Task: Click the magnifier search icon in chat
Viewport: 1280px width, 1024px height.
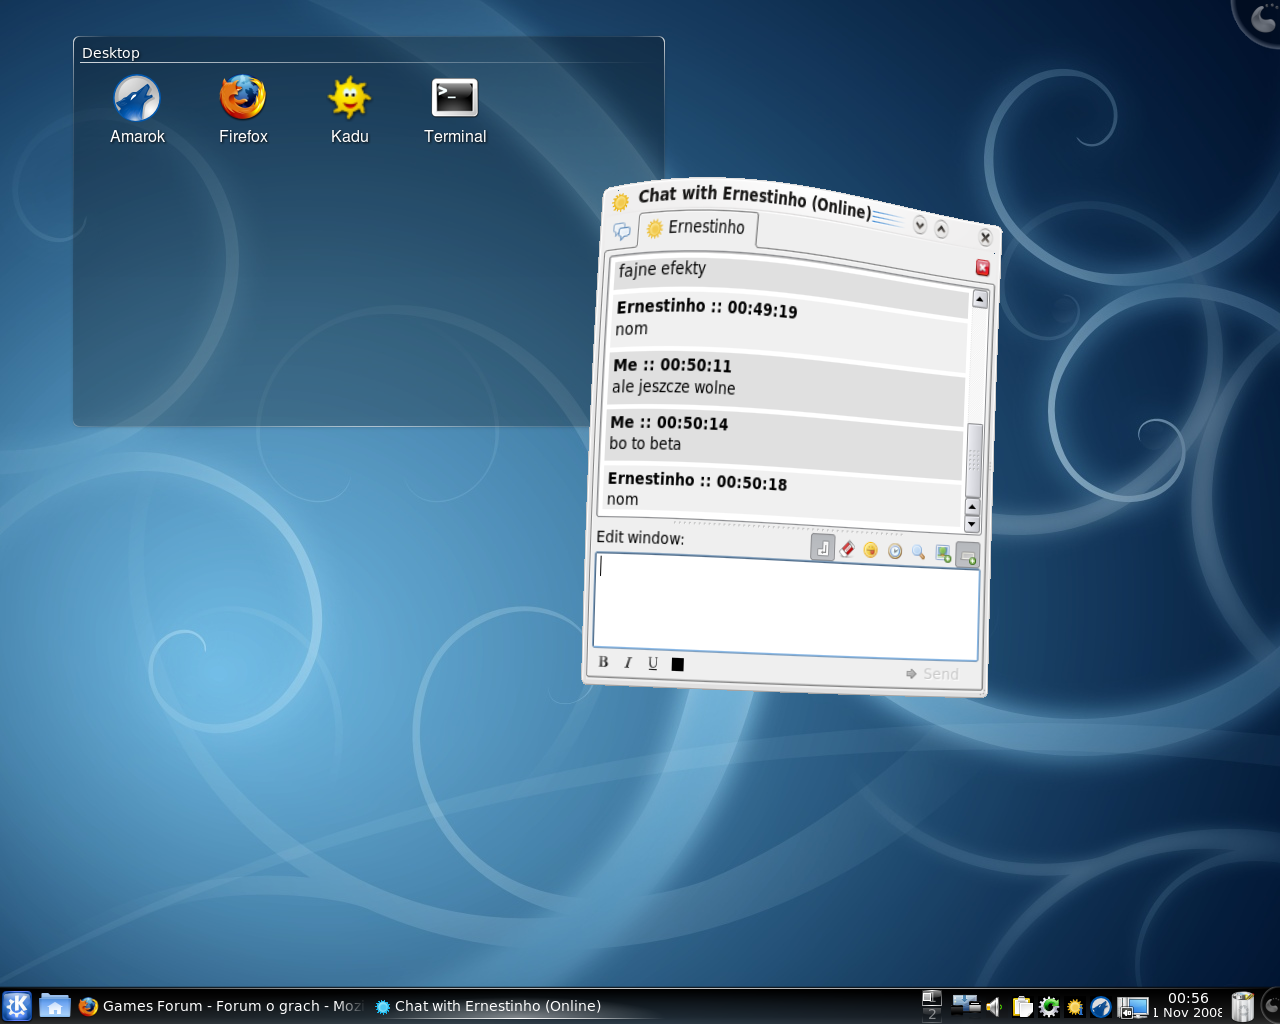Action: coord(918,552)
